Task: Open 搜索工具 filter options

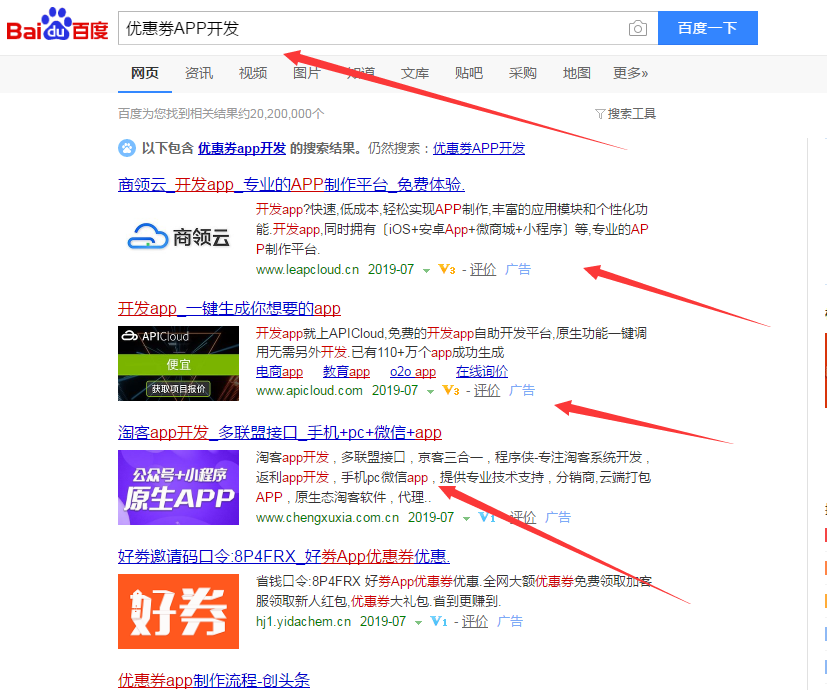Action: 626,113
